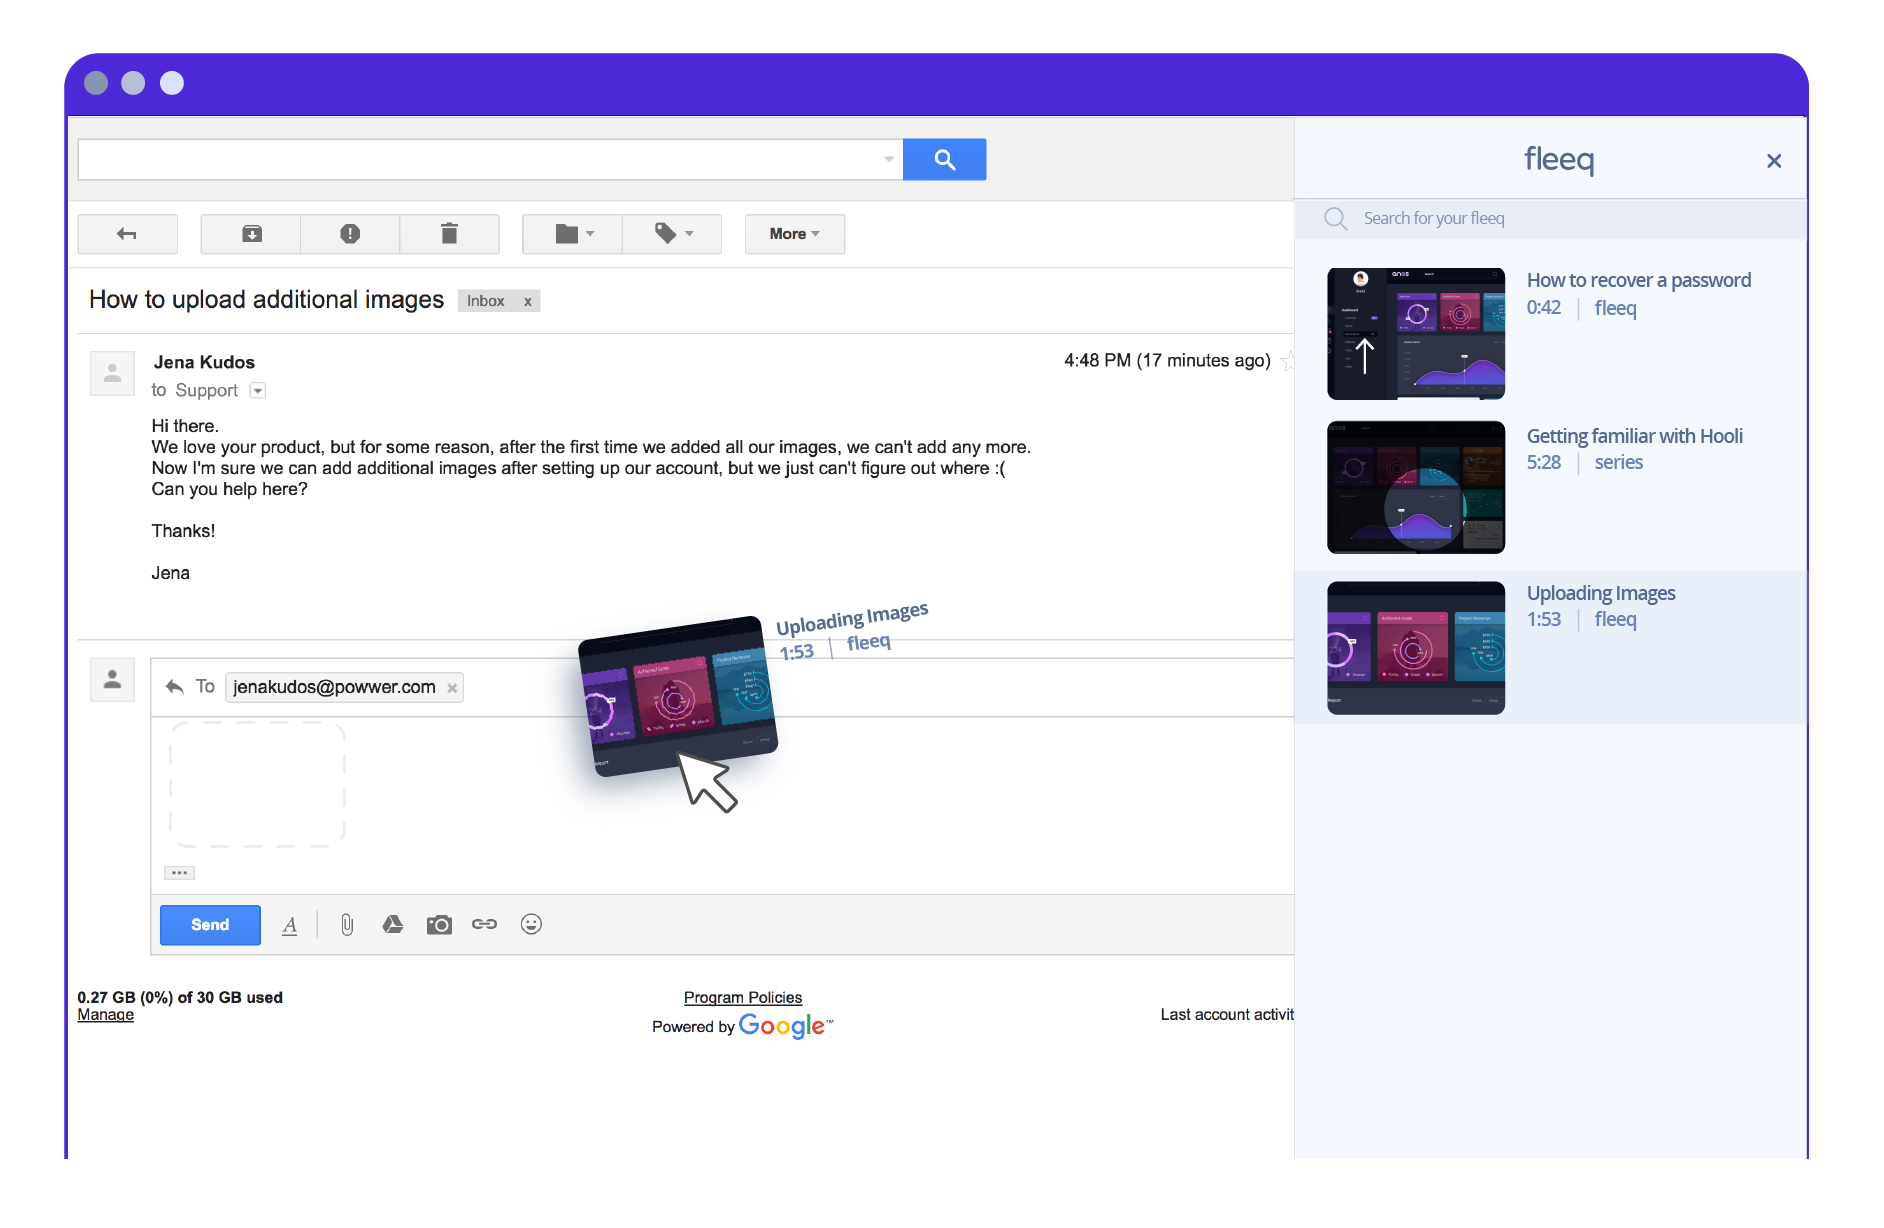Image resolution: width=1884 pixels, height=1228 pixels.
Task: Click the blue mail search button
Action: coord(944,160)
